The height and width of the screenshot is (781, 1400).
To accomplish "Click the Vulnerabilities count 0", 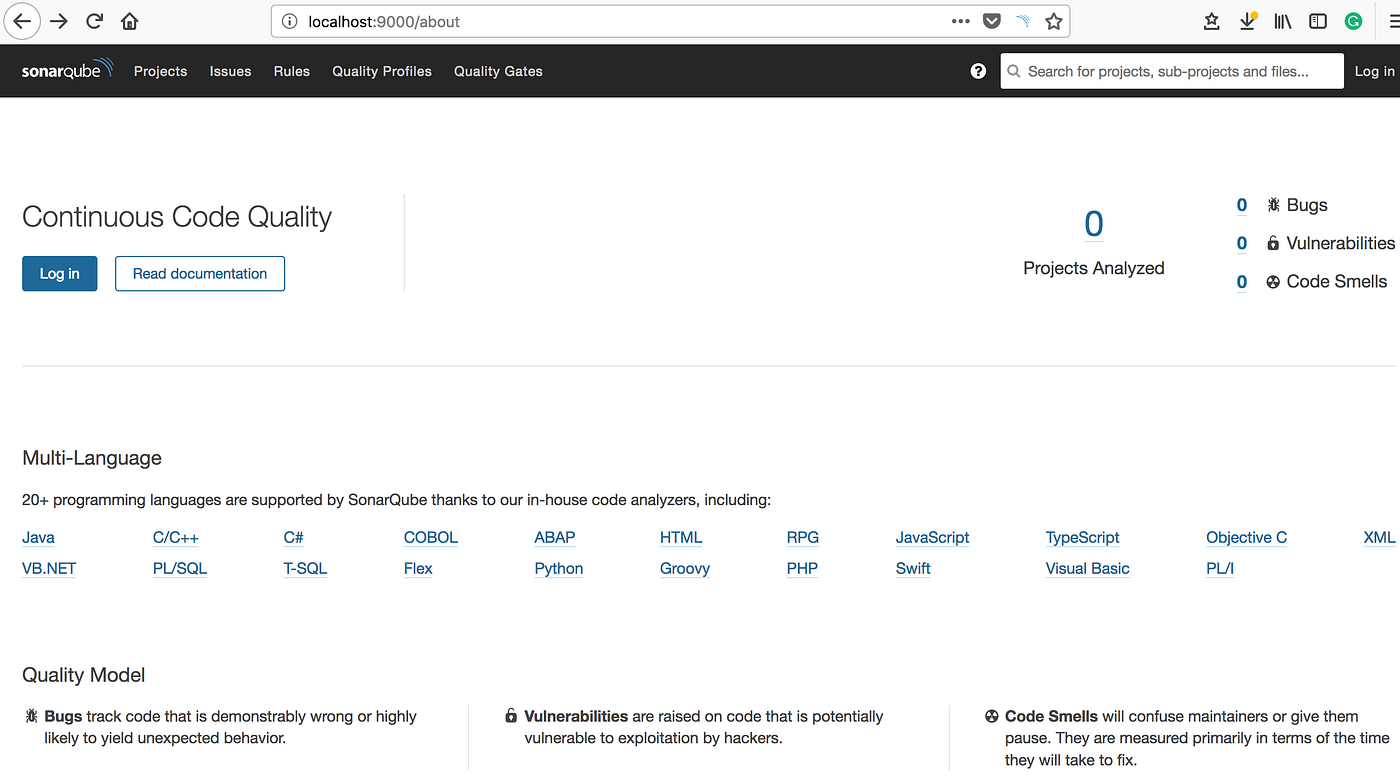I will pyautogui.click(x=1242, y=243).
